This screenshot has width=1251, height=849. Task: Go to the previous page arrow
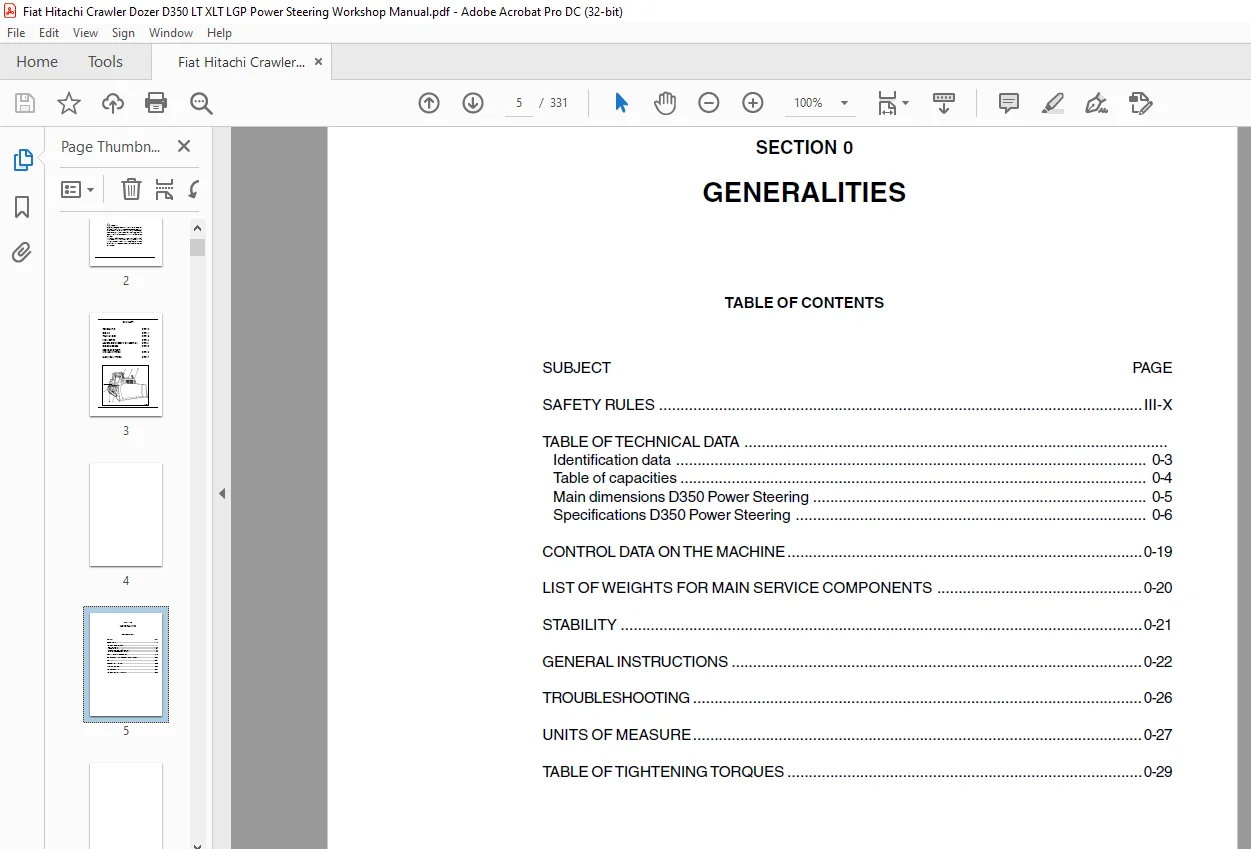click(429, 103)
